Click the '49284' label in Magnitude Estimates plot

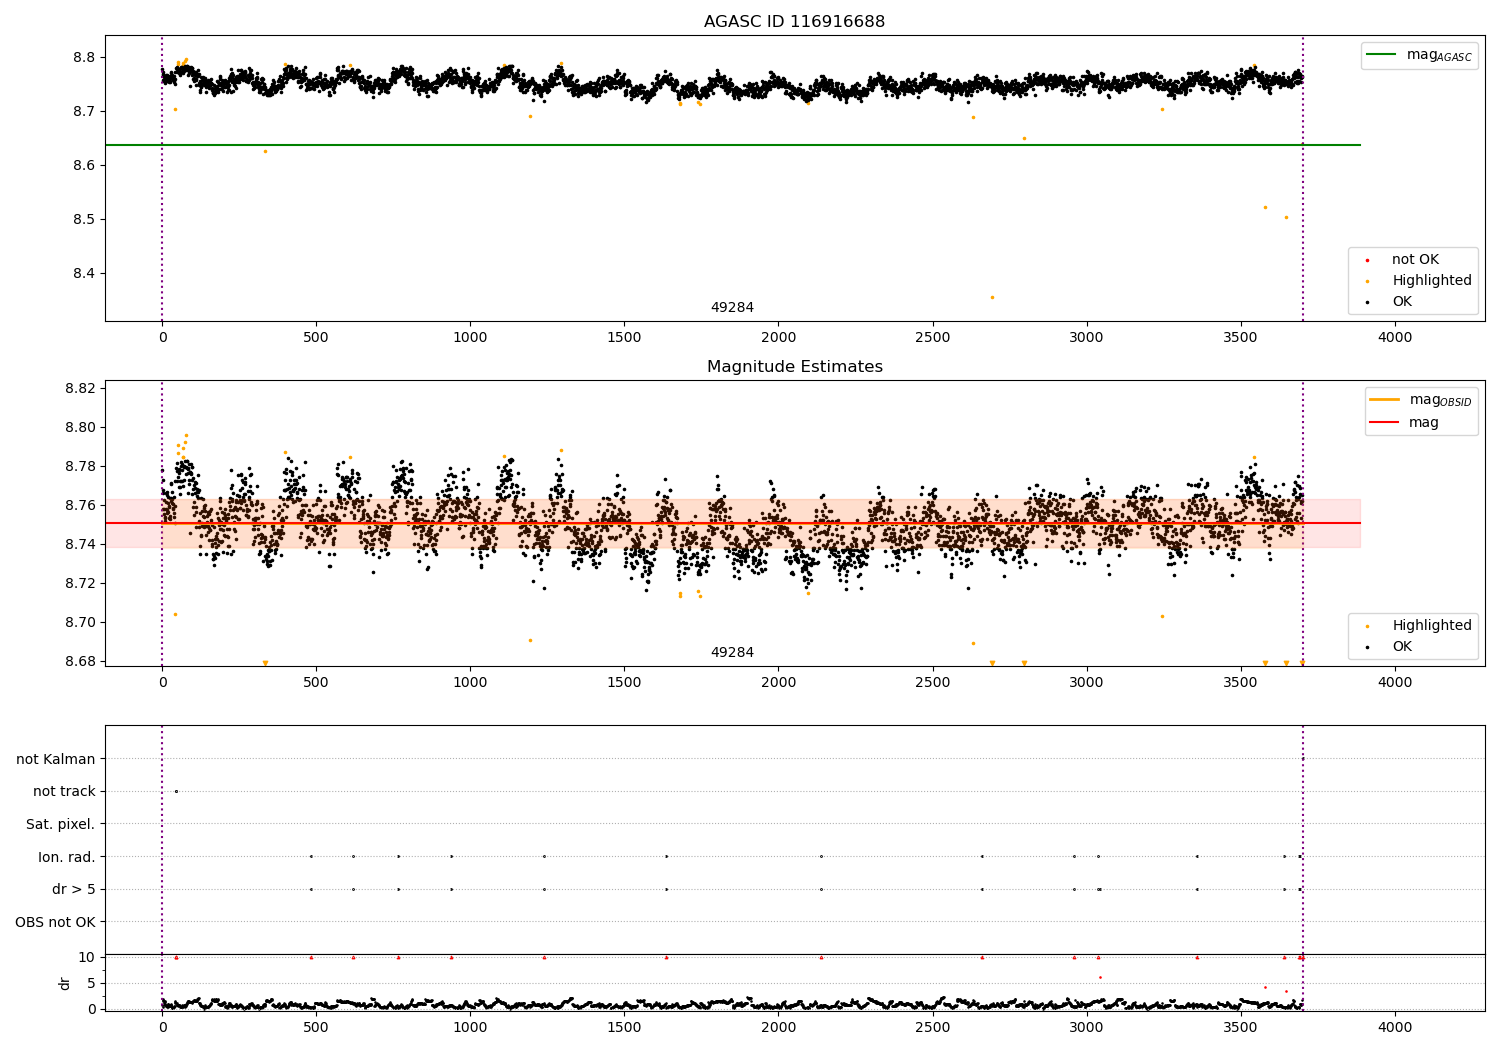click(732, 653)
